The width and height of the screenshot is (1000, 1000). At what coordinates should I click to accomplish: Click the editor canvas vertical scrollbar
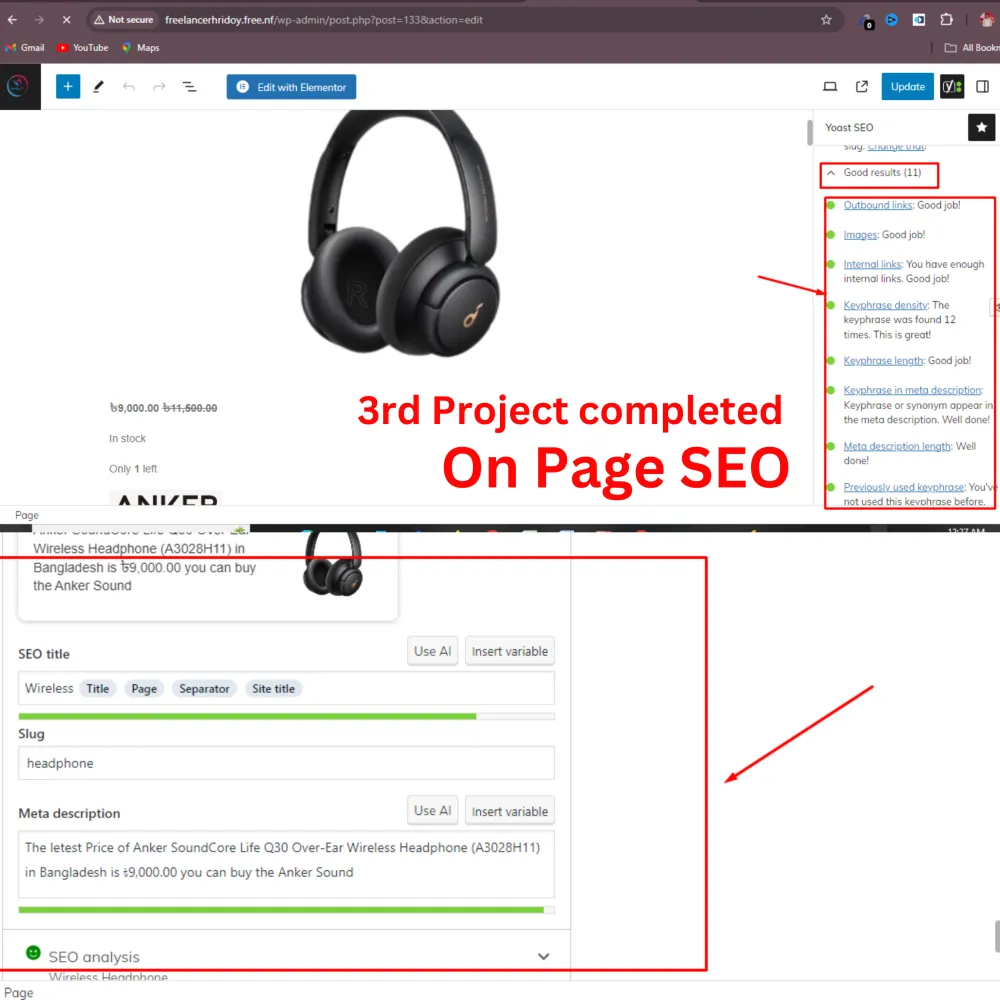click(810, 133)
